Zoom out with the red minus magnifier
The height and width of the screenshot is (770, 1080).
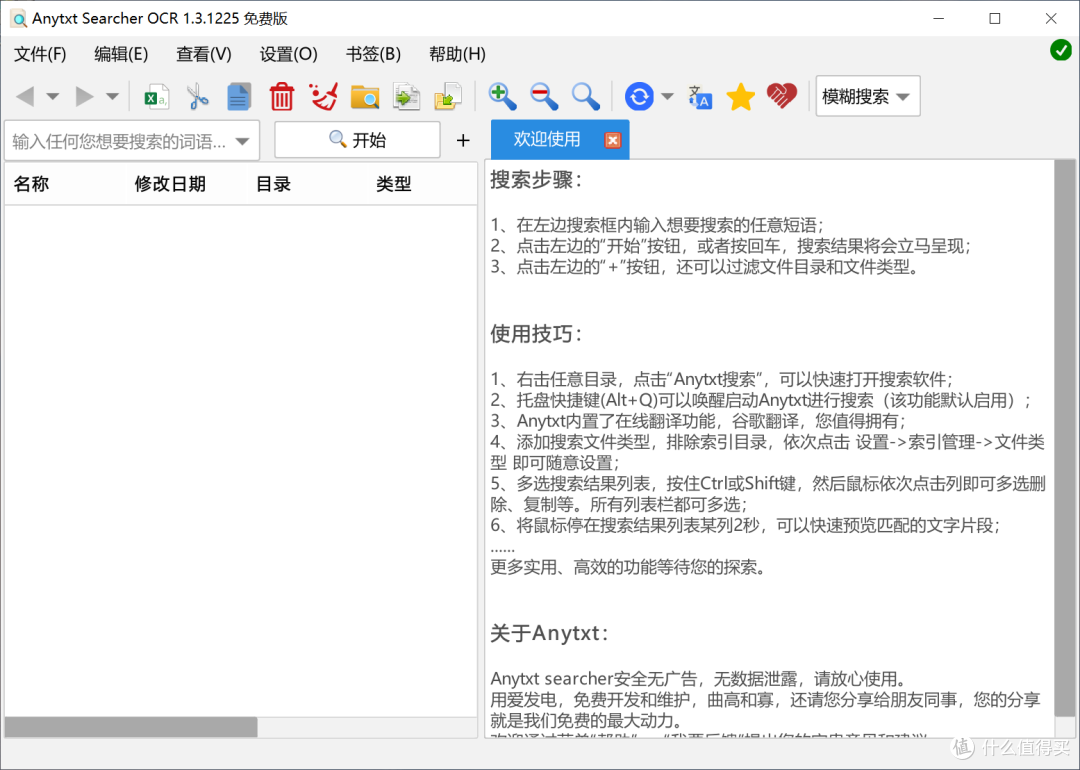pos(543,96)
